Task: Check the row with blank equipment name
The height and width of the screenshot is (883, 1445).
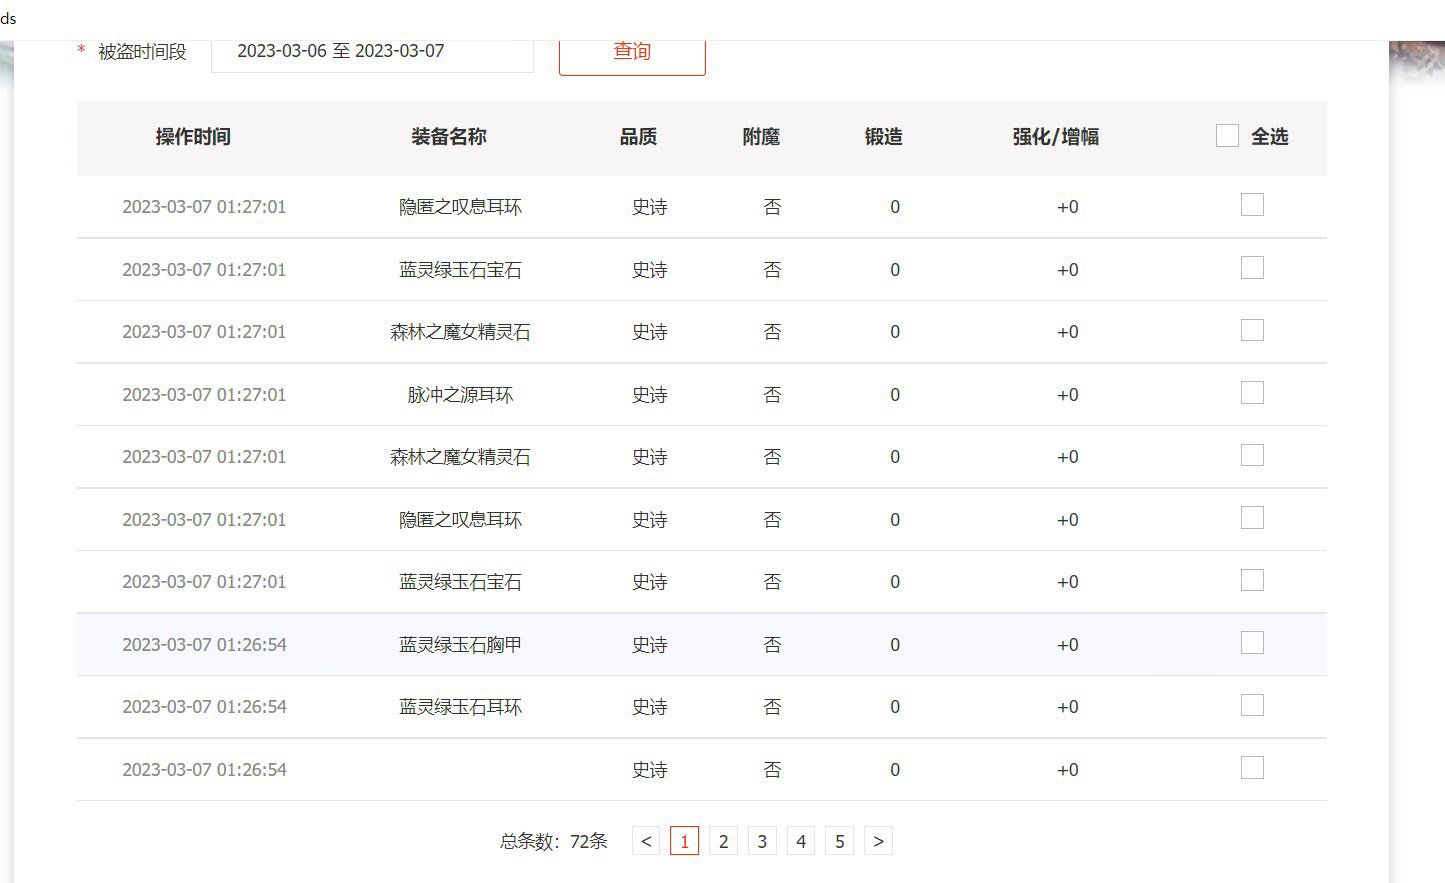Action: pos(1252,768)
